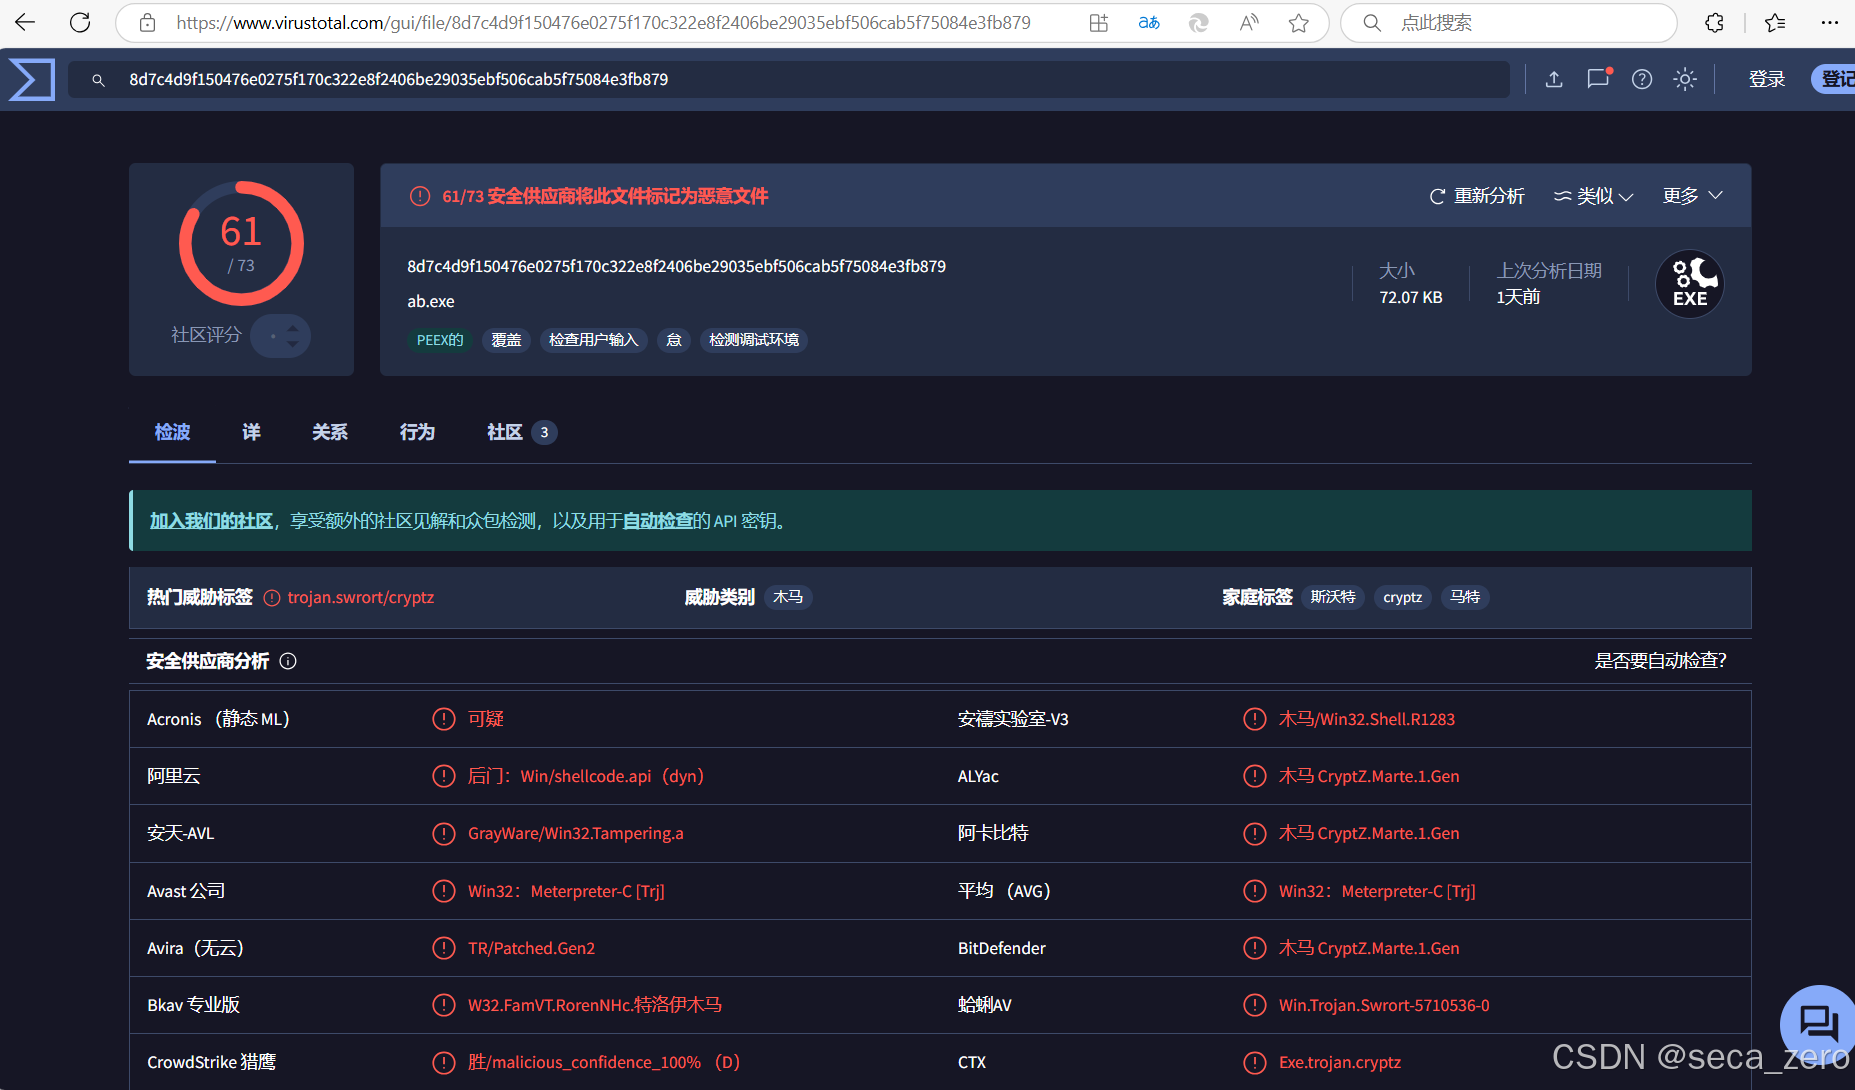Click alert icon for CrowdStrike detection

point(444,1062)
